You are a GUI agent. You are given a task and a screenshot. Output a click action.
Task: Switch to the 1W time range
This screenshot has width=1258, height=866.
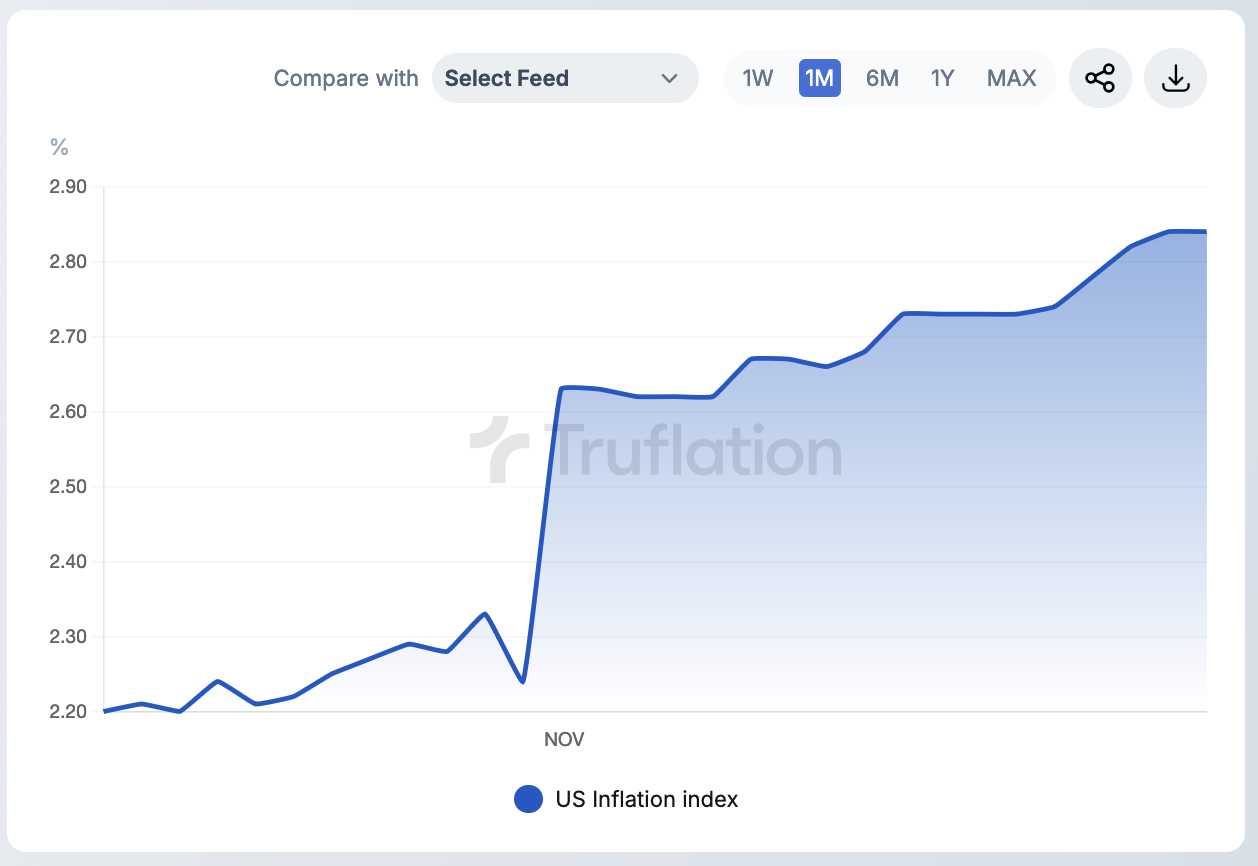click(x=757, y=78)
